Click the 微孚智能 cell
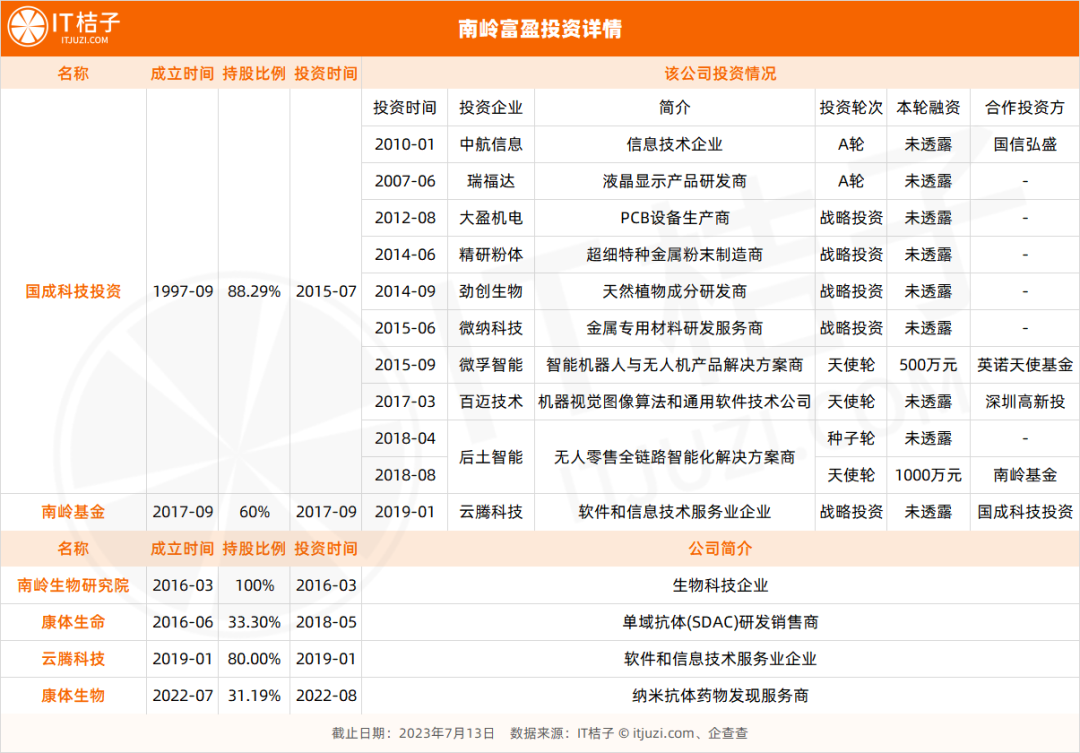This screenshot has height=753, width=1080. [x=491, y=365]
